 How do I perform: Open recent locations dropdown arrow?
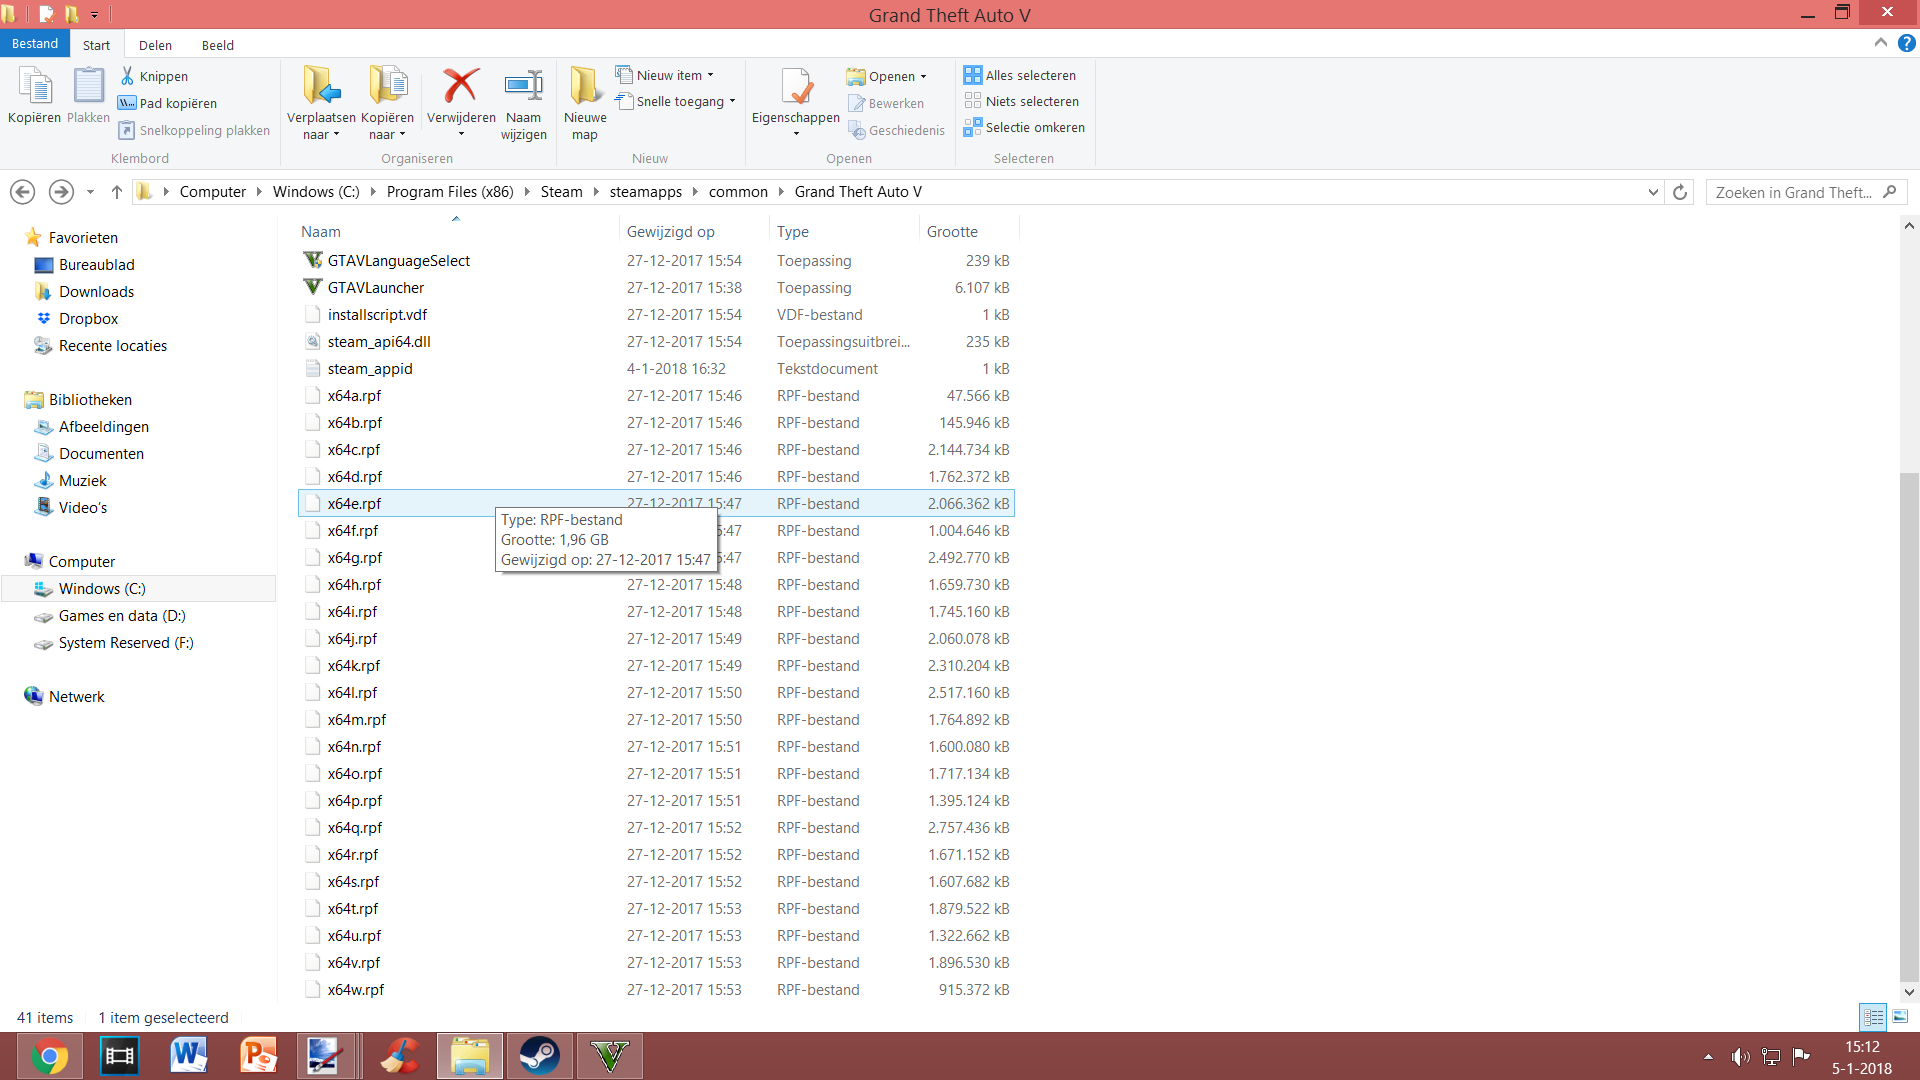pos(90,192)
